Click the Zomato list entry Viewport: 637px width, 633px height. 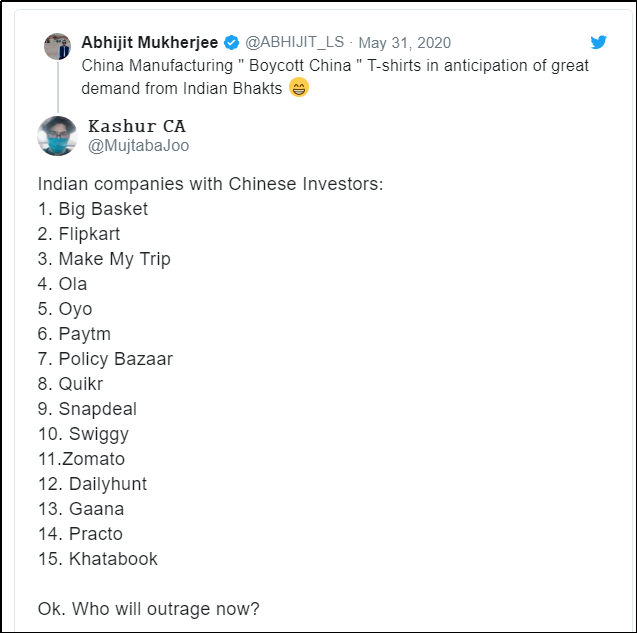pos(82,459)
